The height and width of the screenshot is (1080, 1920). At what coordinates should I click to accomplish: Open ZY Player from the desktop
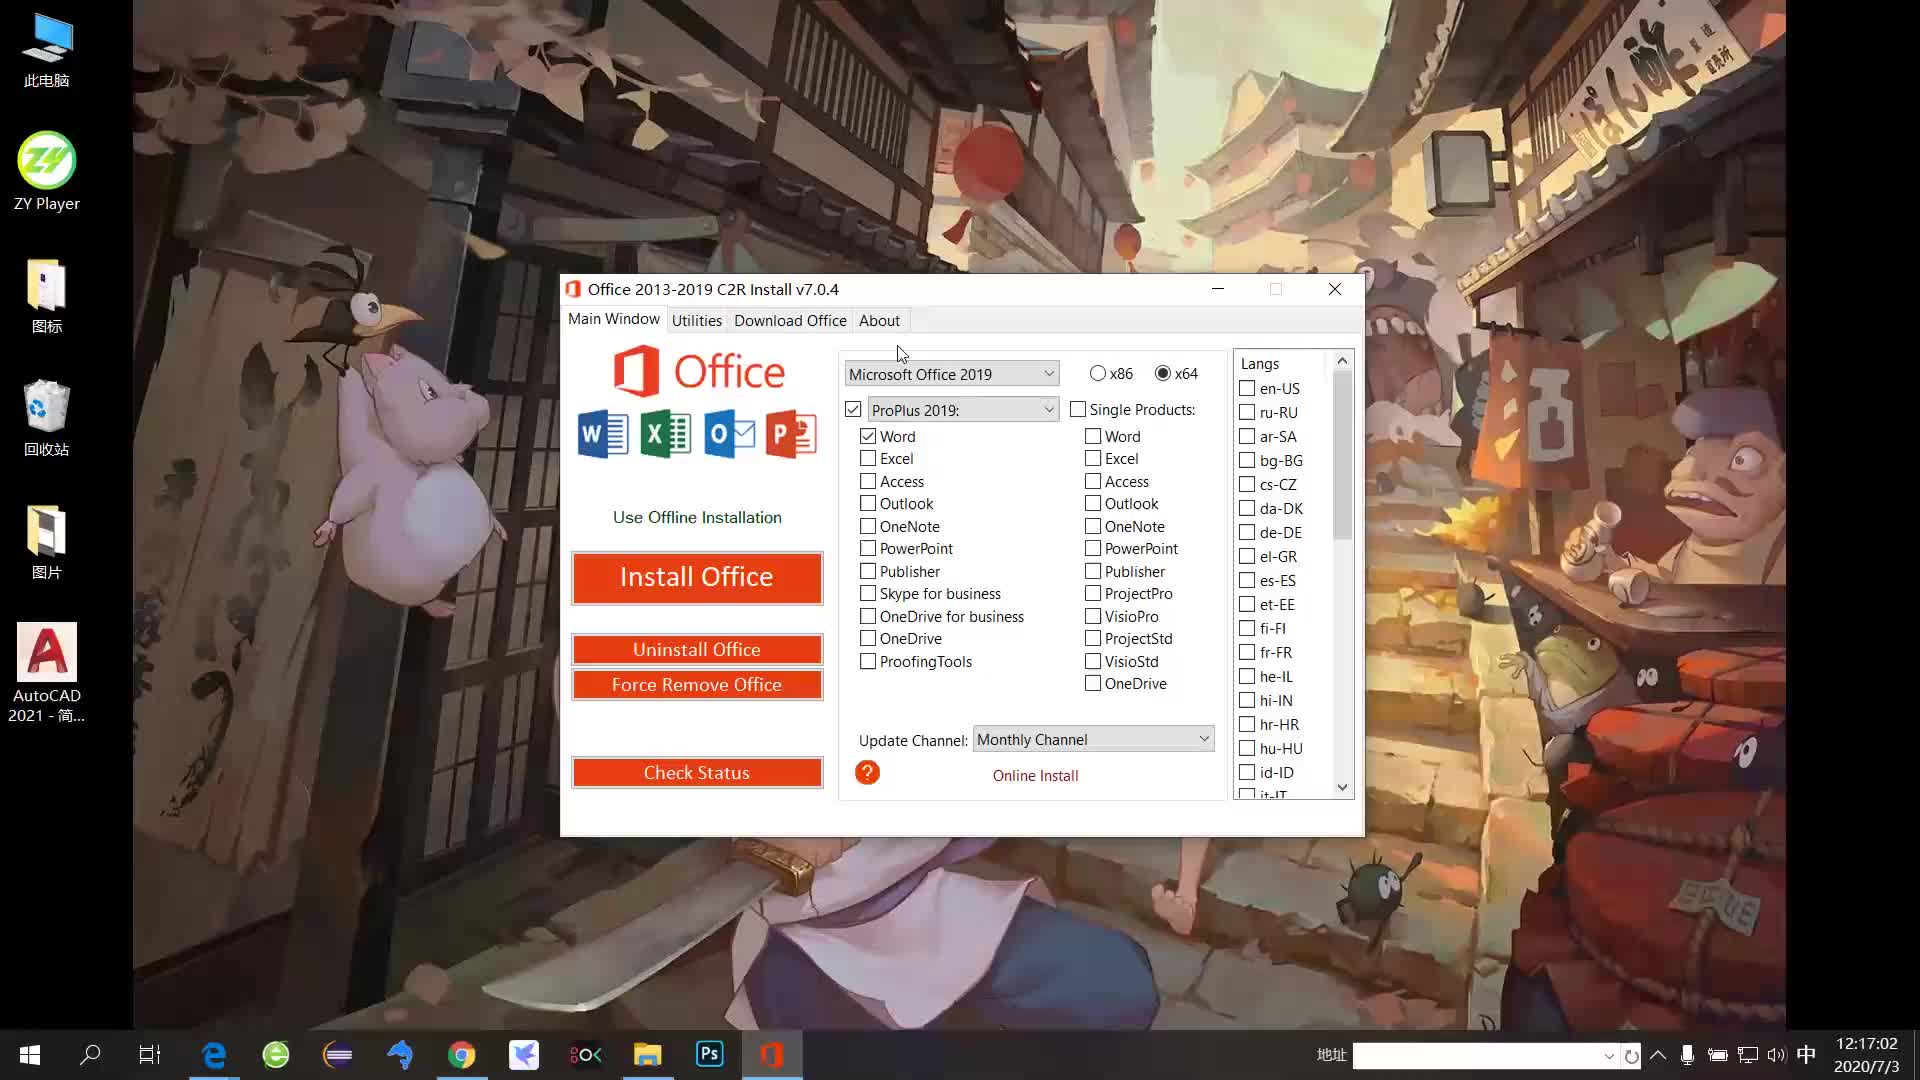46,160
